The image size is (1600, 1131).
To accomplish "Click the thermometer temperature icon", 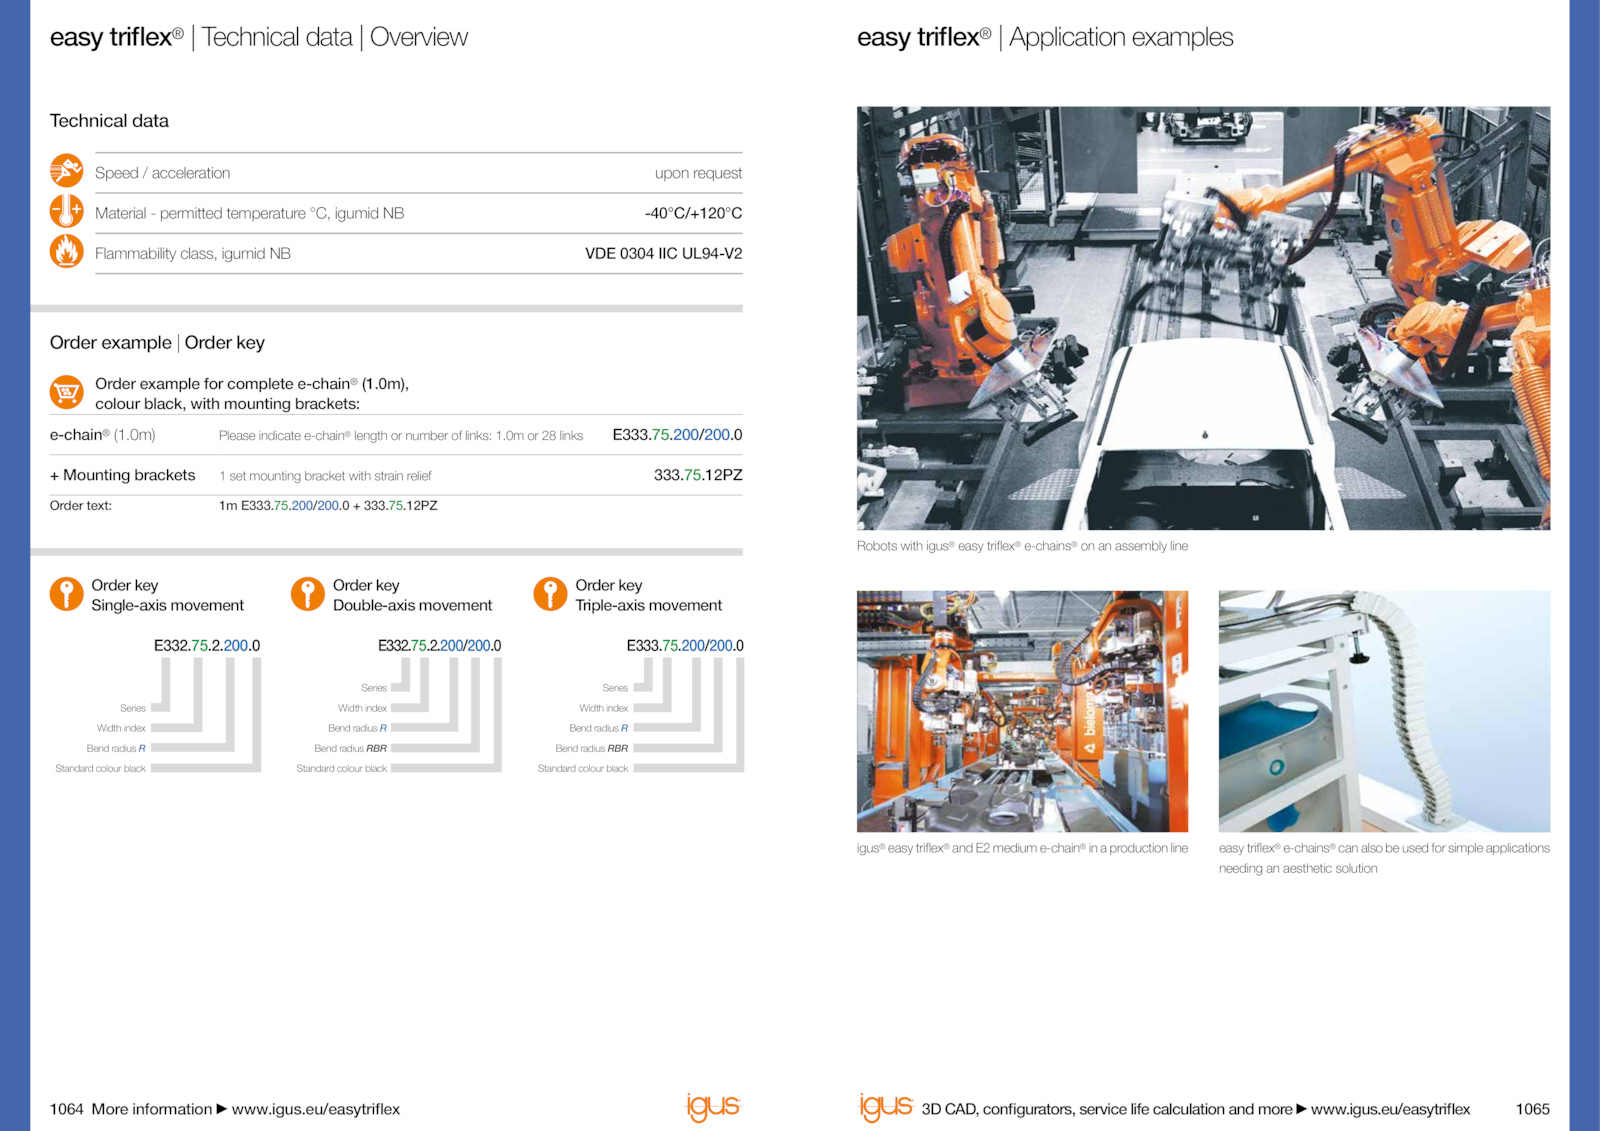I will 67,211.
